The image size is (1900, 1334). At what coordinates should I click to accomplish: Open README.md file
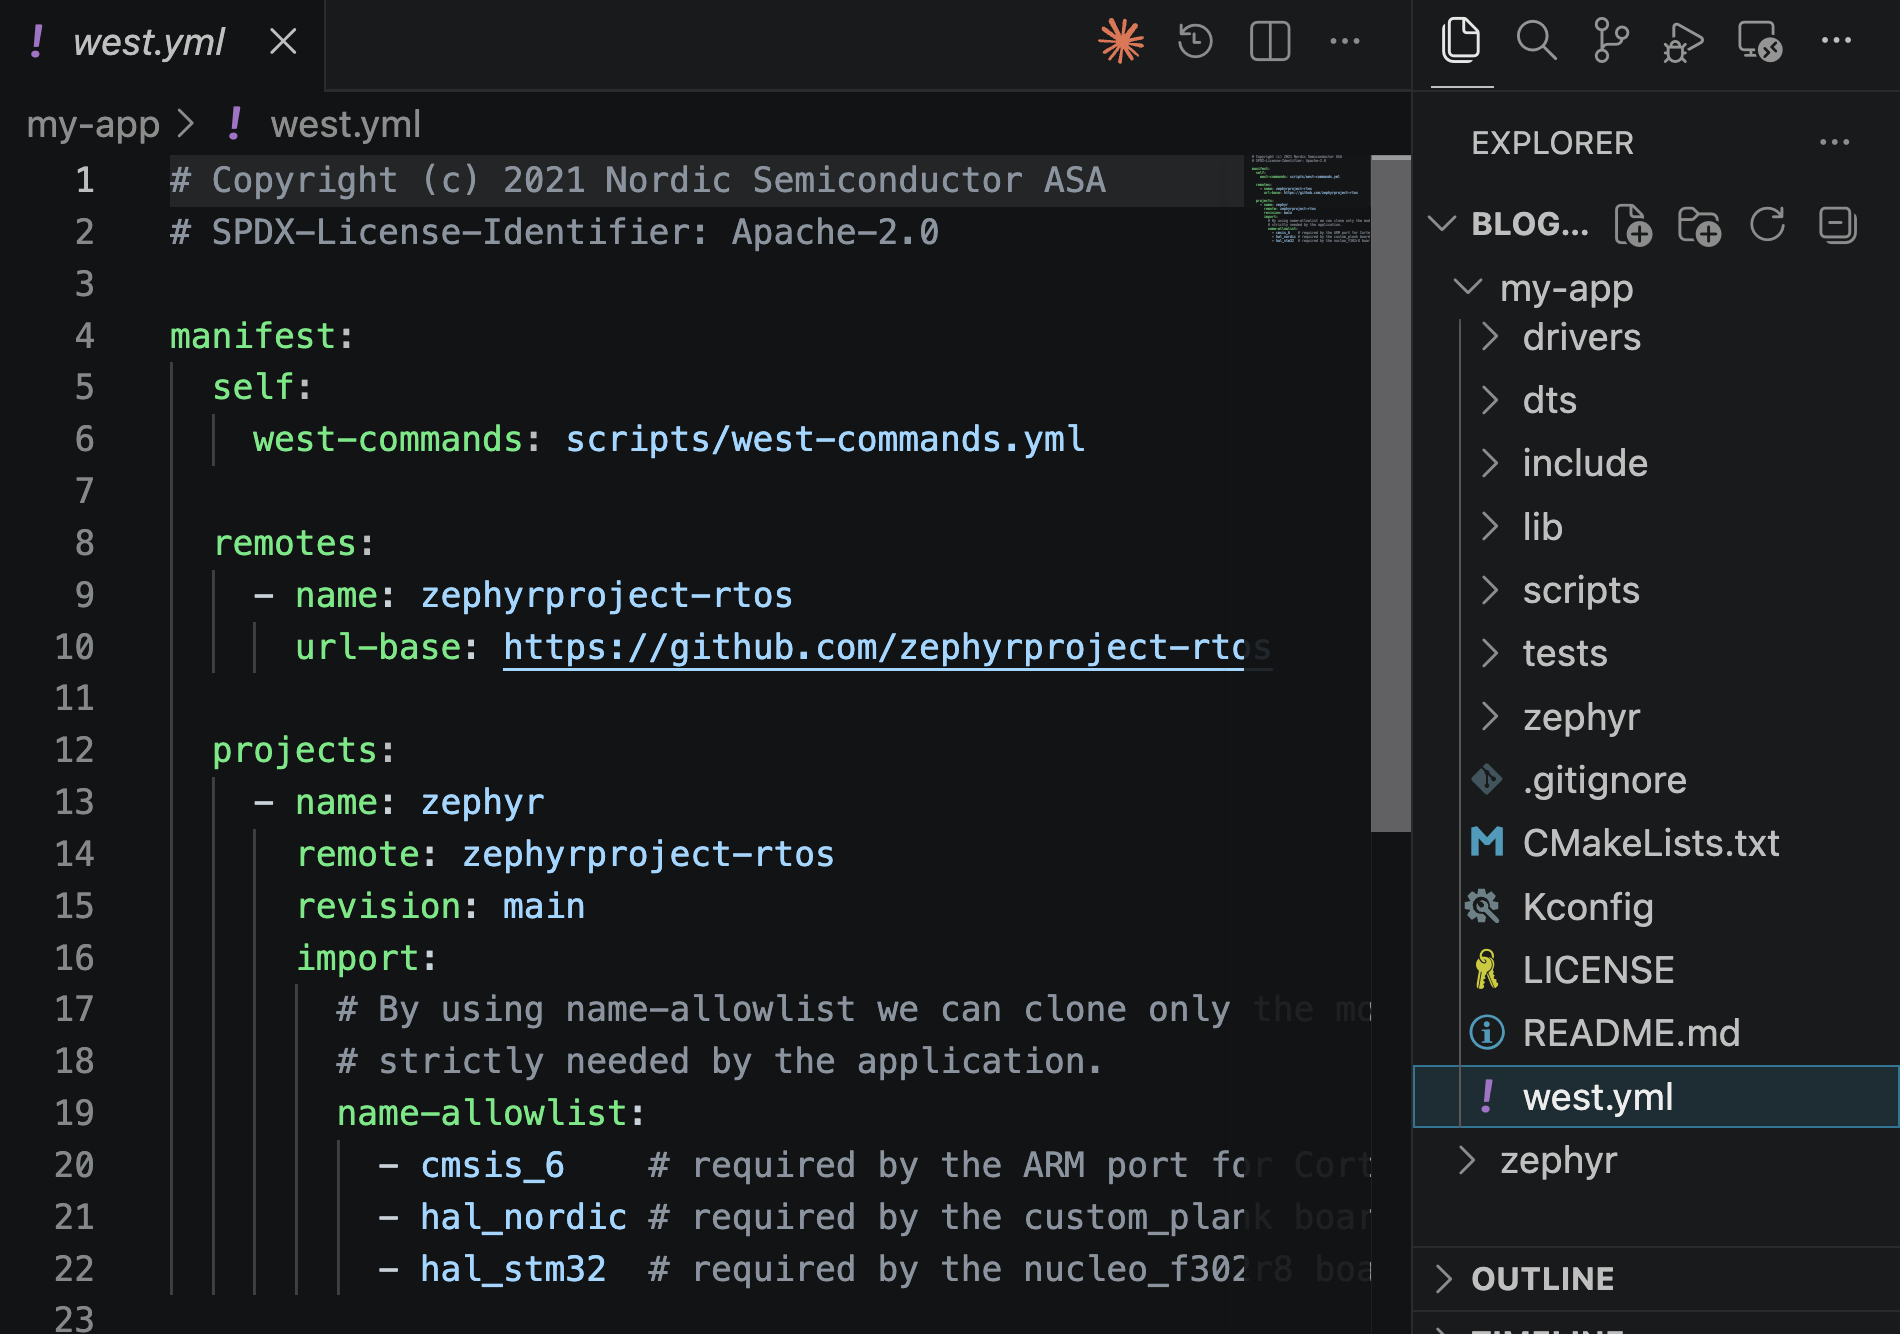[1631, 1033]
